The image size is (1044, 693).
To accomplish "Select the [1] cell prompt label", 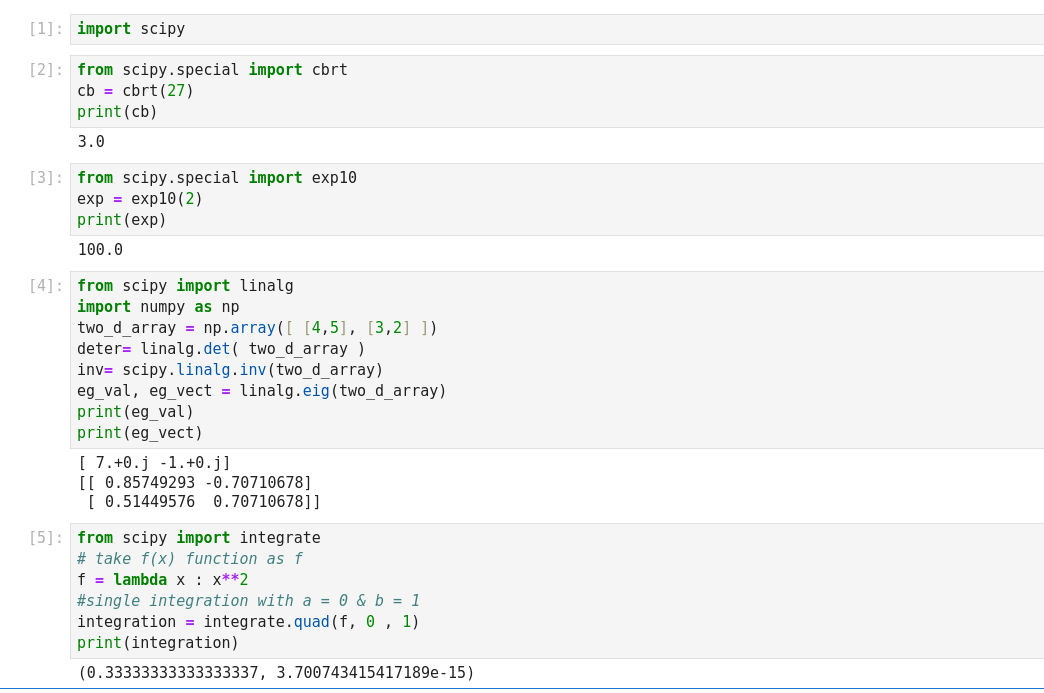I will point(45,29).
